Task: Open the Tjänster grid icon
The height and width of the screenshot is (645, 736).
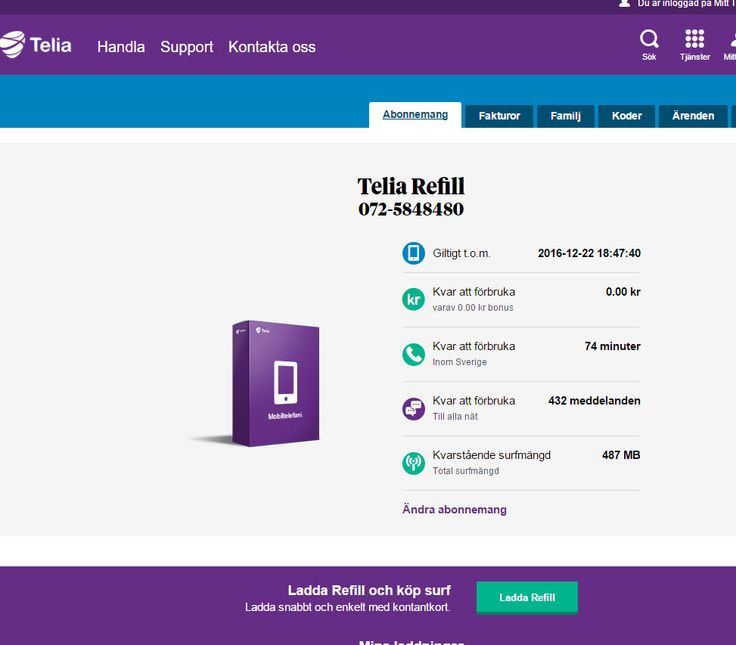Action: click(x=695, y=45)
